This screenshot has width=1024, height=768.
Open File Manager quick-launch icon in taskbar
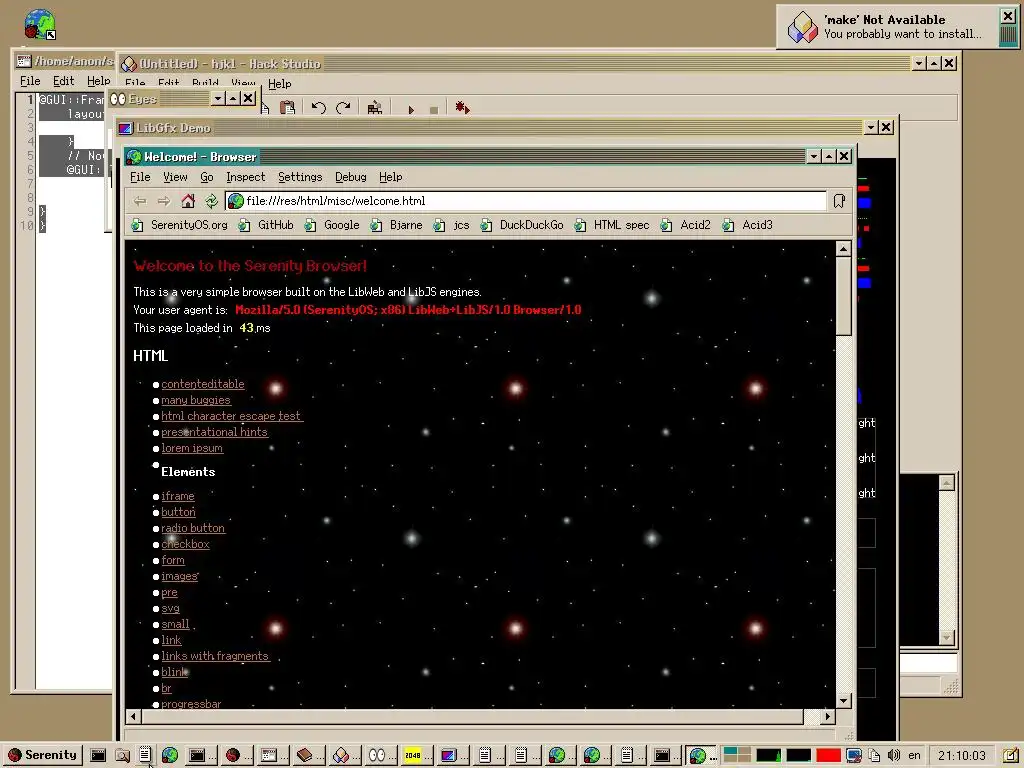[x=122, y=756]
